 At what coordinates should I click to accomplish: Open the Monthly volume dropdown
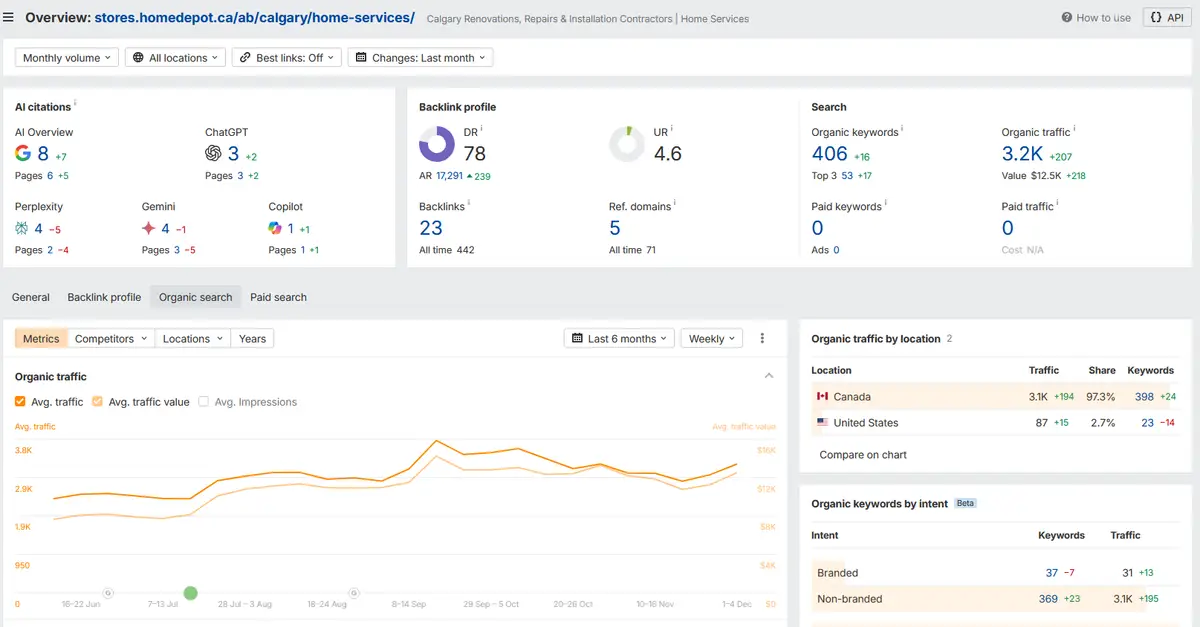point(67,58)
